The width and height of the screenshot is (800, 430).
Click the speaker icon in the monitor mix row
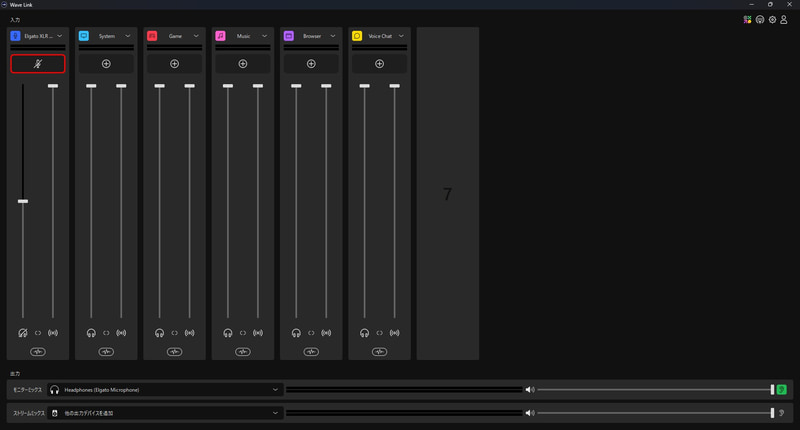tap(530, 390)
